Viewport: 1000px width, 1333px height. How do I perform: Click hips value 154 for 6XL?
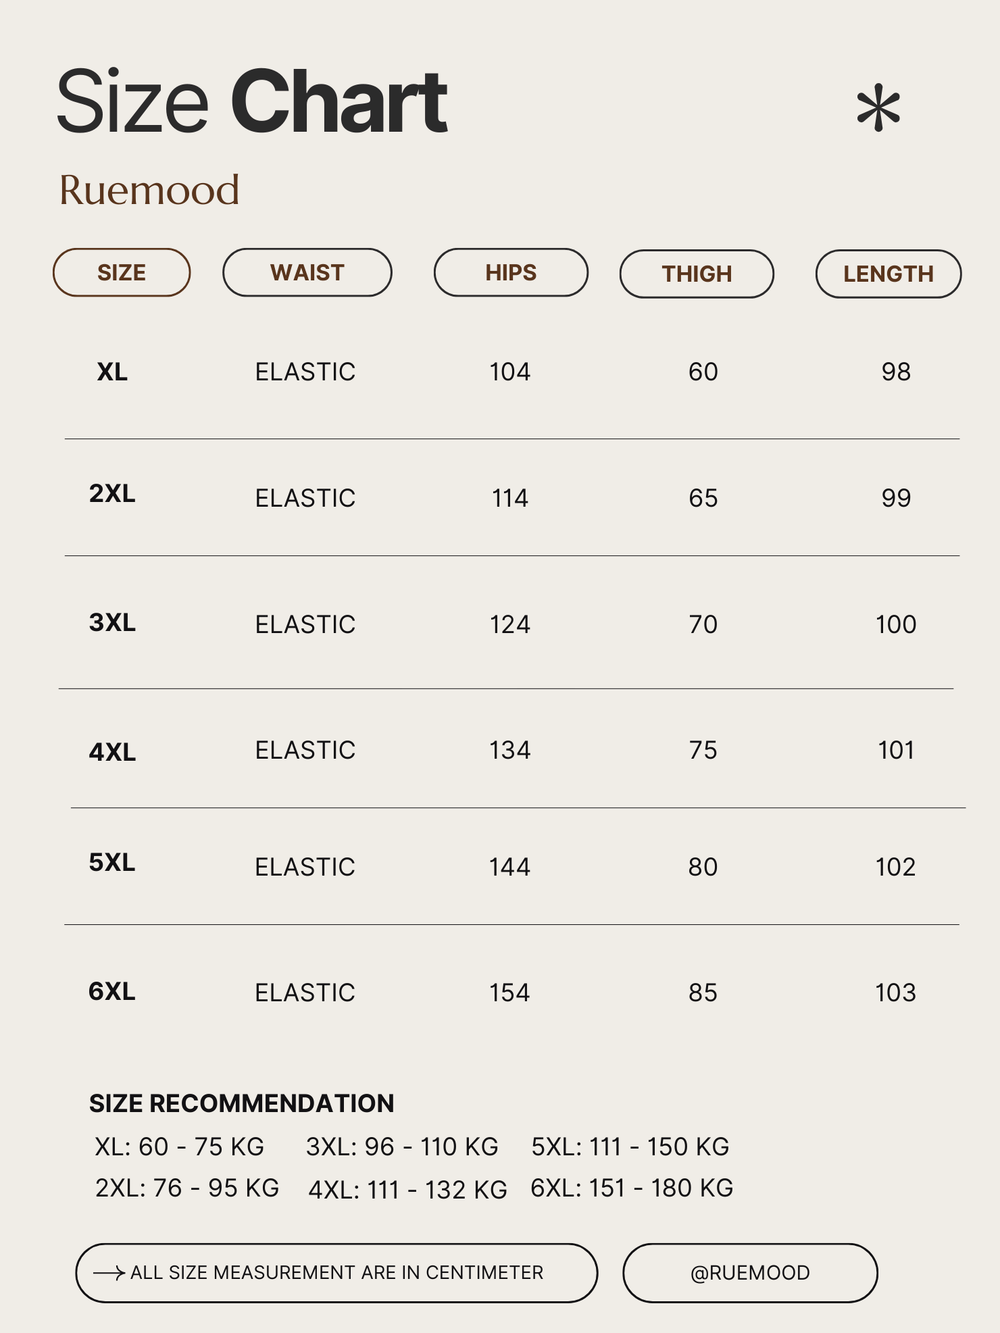pyautogui.click(x=510, y=993)
